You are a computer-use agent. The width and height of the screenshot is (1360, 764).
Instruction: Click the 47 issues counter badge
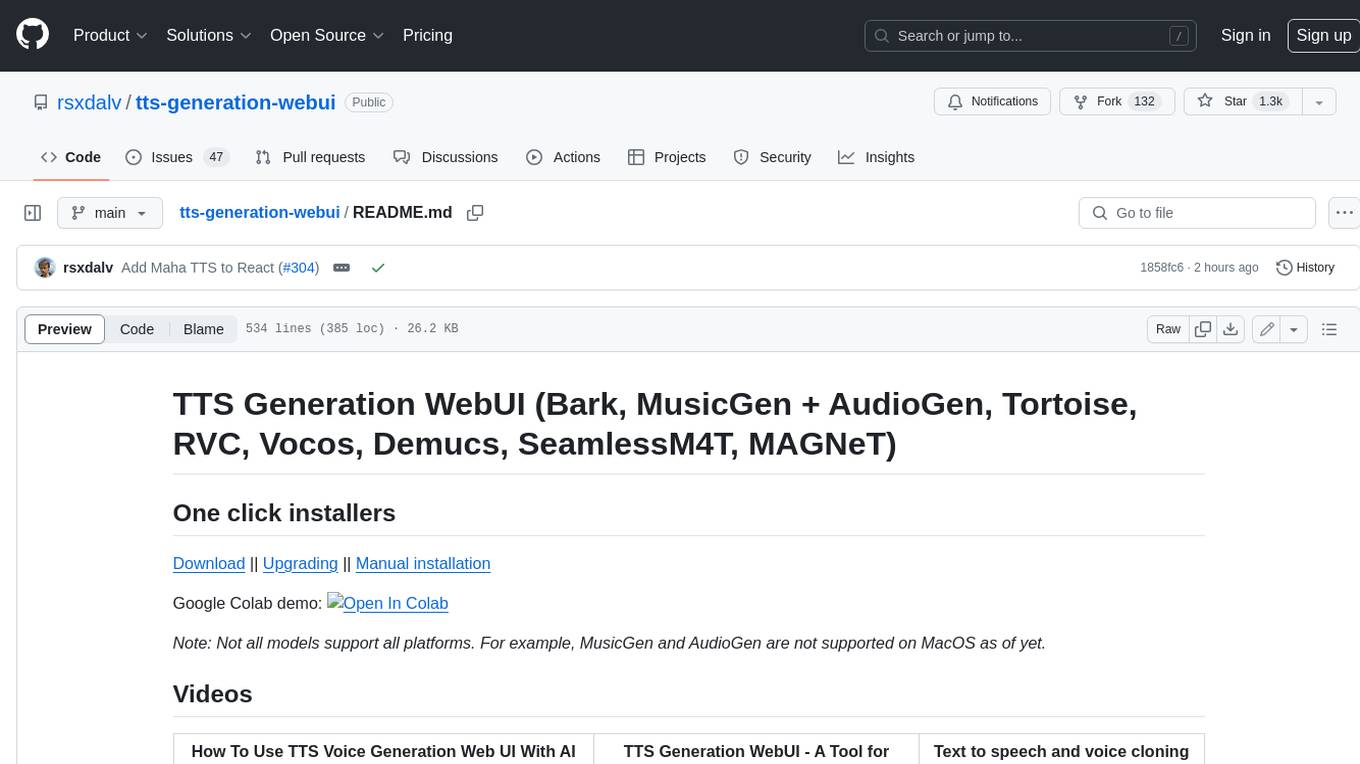click(216, 157)
